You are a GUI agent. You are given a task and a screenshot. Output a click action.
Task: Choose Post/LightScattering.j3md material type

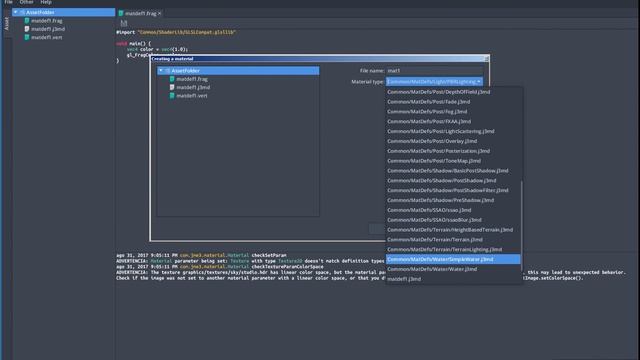tap(453, 131)
